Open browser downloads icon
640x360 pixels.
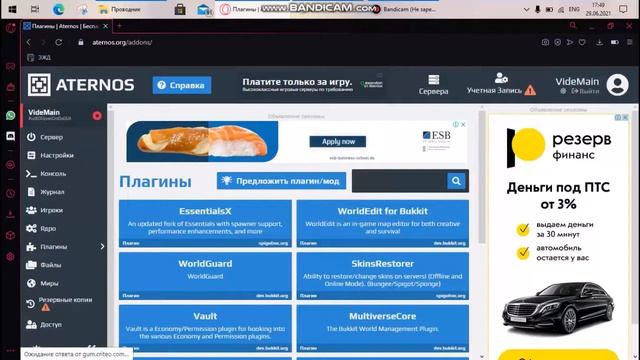pyautogui.click(x=599, y=42)
